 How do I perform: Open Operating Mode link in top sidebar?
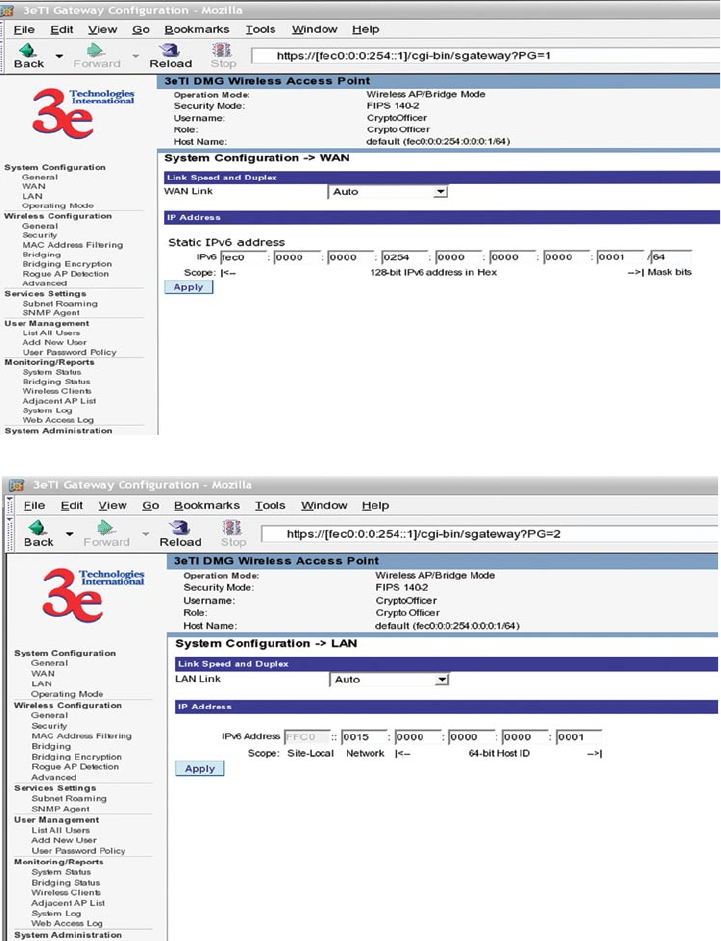pyautogui.click(x=58, y=205)
